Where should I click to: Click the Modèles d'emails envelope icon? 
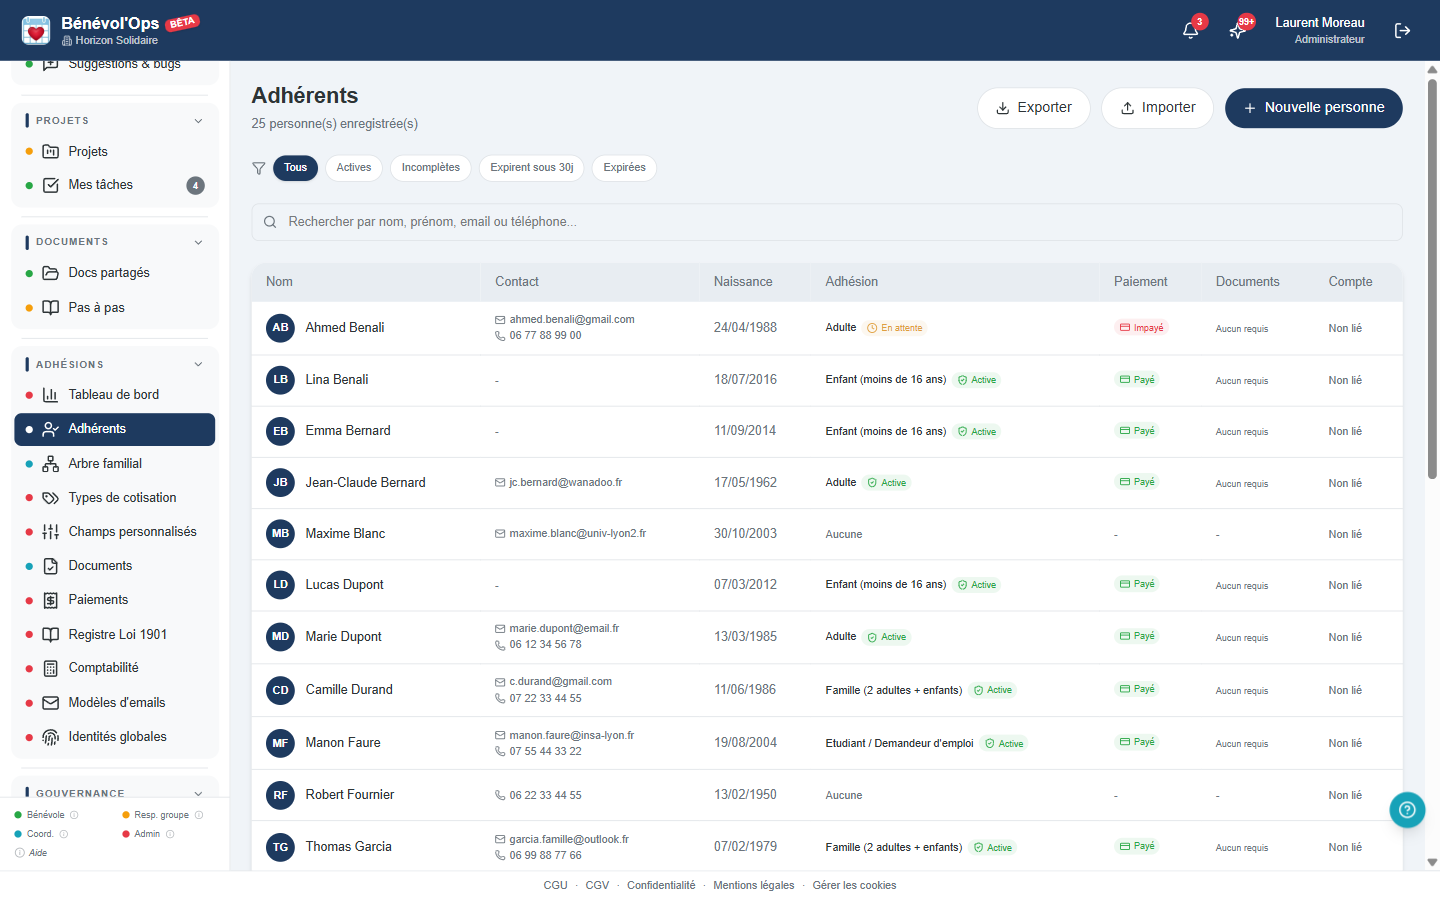(51, 703)
